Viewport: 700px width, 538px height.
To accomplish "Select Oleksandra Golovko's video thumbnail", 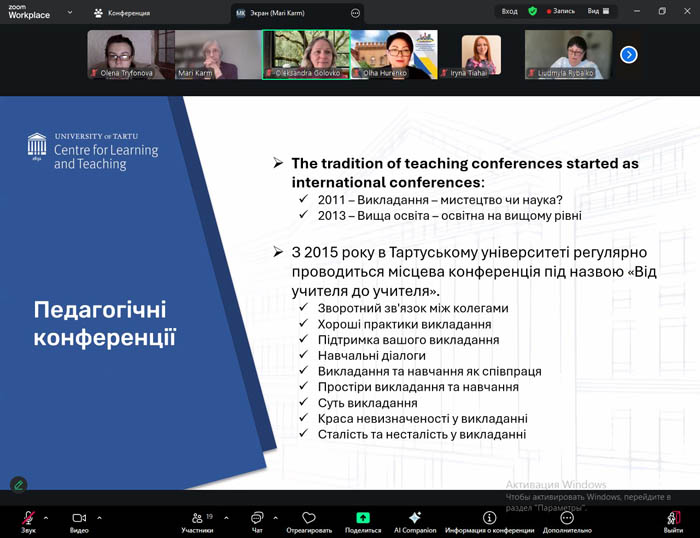I will tap(304, 54).
